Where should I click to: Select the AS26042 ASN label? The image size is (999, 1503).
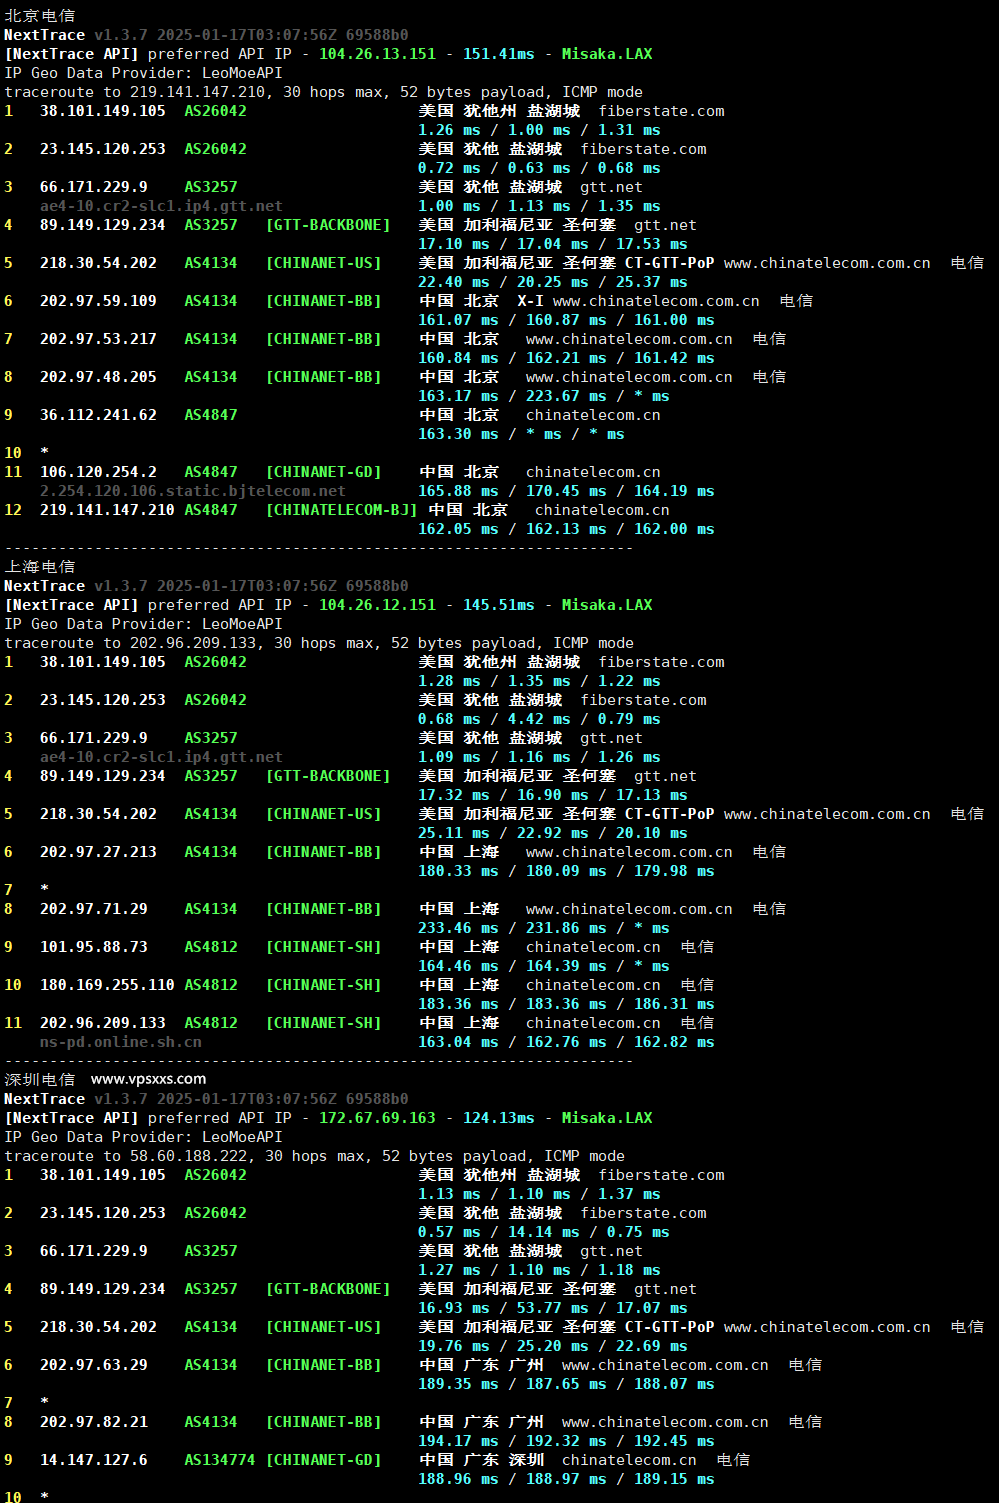tap(214, 111)
